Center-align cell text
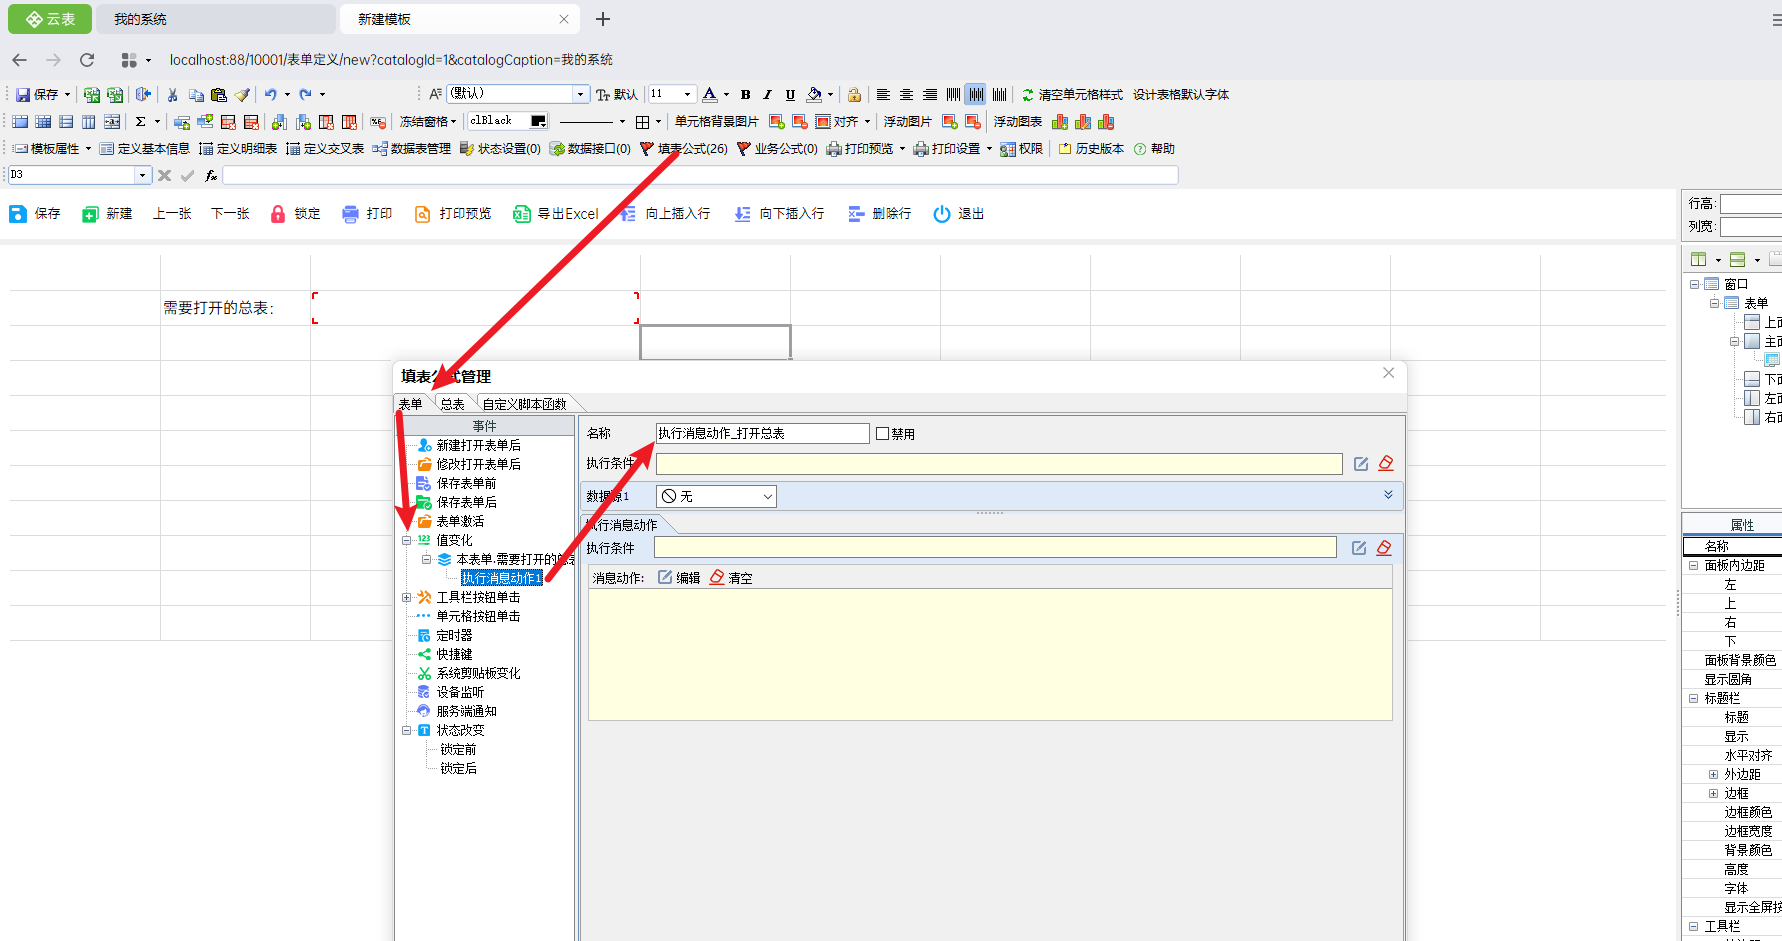The height and width of the screenshot is (941, 1782). click(x=906, y=95)
